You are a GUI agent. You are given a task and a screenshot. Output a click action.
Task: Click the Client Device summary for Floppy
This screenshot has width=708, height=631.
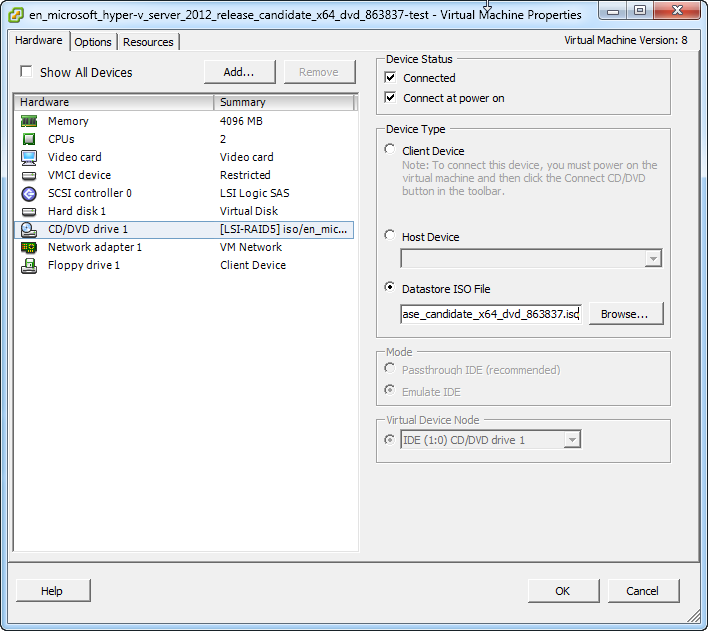click(x=253, y=265)
